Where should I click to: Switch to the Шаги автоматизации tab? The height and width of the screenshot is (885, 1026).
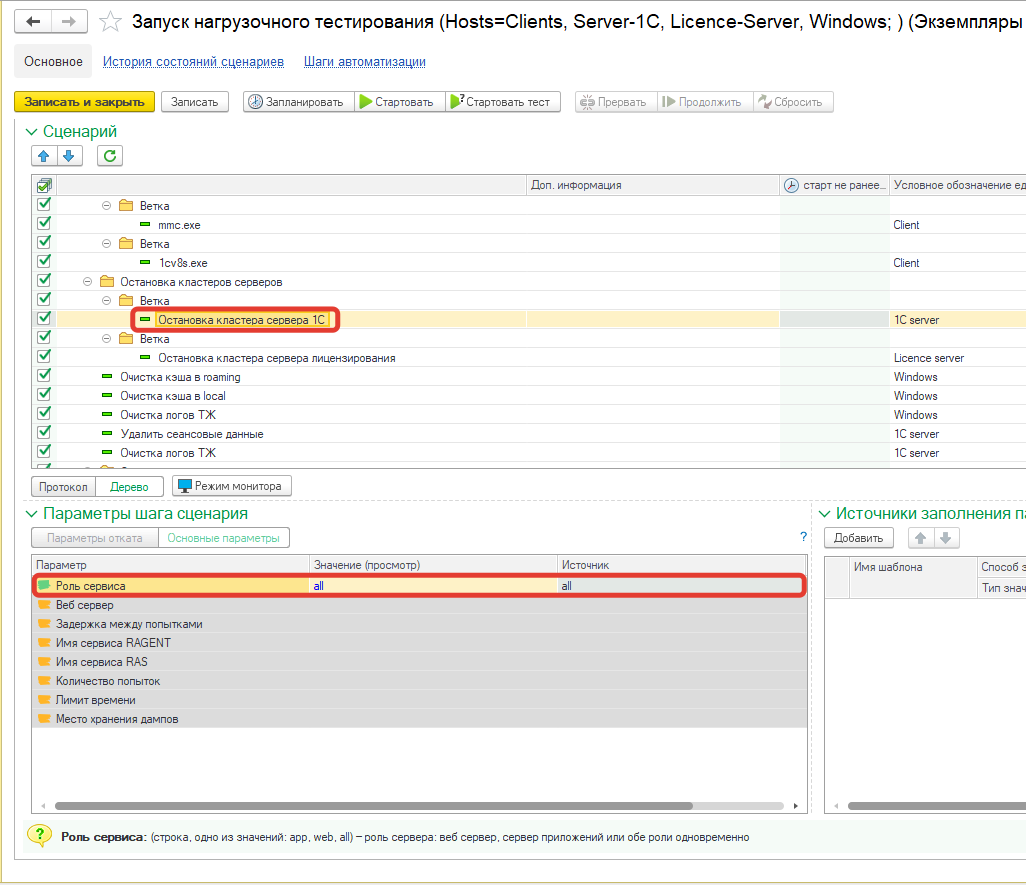(x=364, y=62)
